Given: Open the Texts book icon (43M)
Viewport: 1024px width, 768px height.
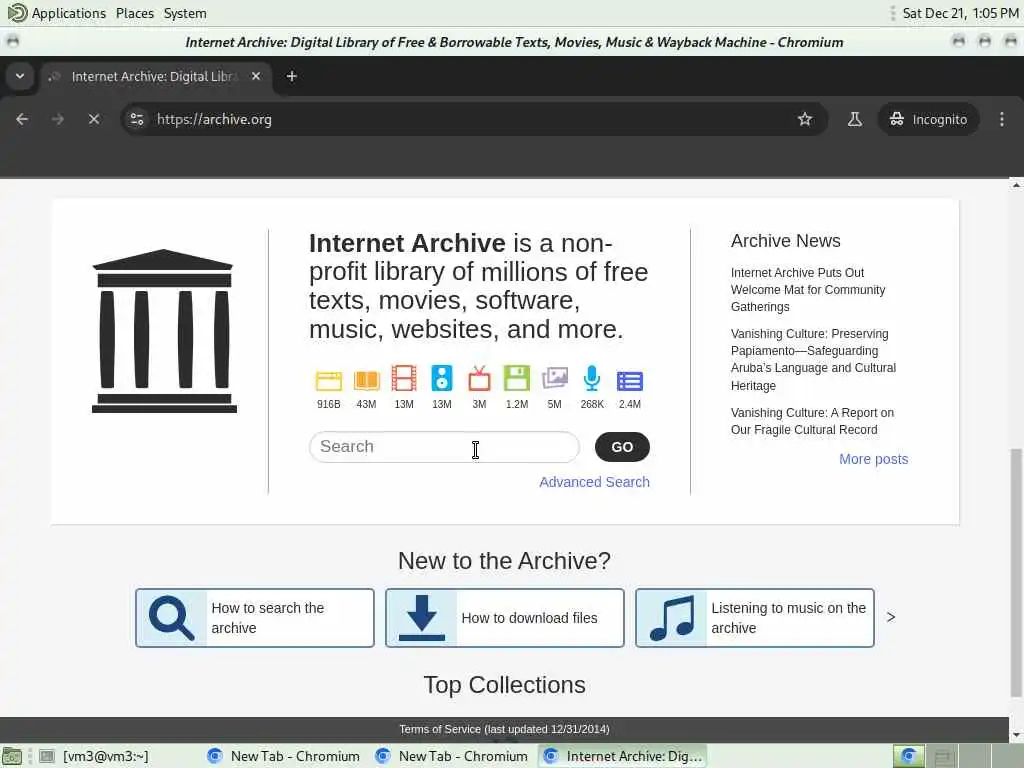Looking at the screenshot, I should [366, 381].
